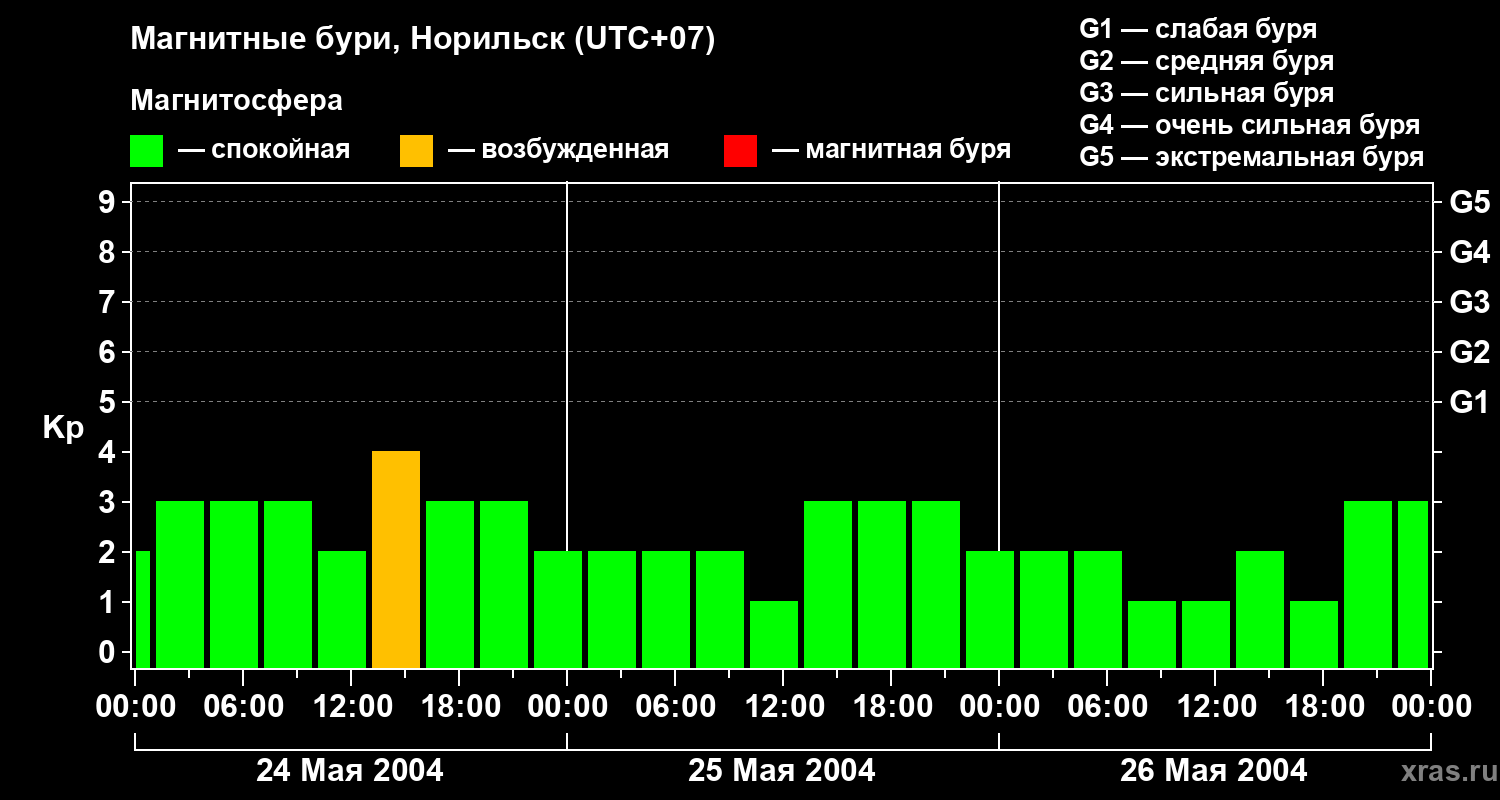Select the only Kp 1 bar on 25 May

pos(774,634)
